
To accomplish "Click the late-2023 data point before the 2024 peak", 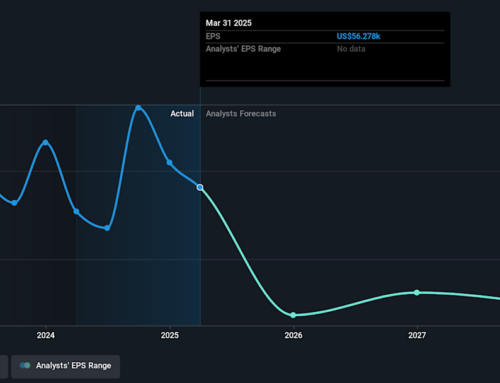I will (14, 203).
